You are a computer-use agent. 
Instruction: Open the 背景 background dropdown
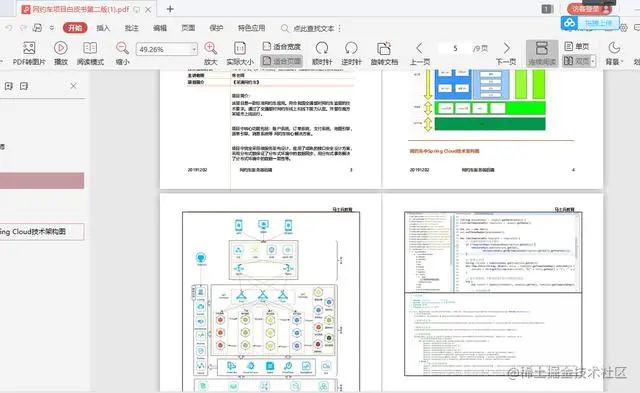[614, 53]
